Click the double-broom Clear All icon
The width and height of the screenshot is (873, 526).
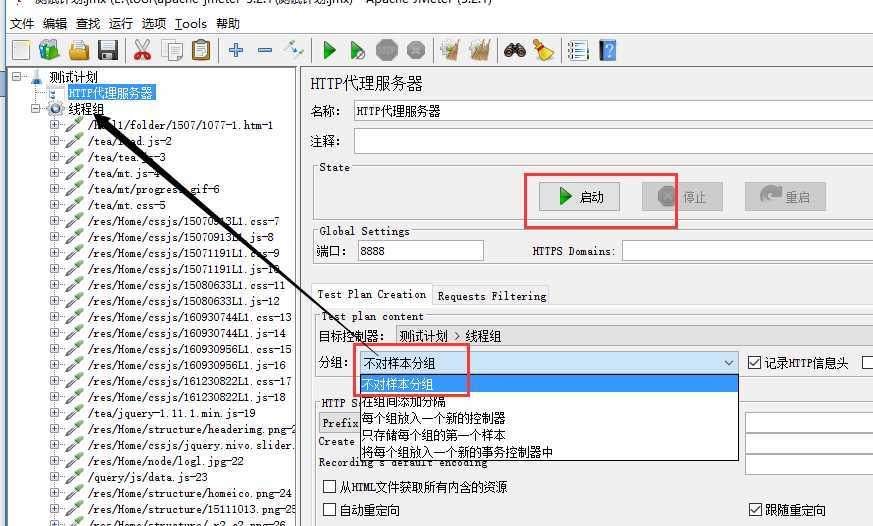[480, 51]
